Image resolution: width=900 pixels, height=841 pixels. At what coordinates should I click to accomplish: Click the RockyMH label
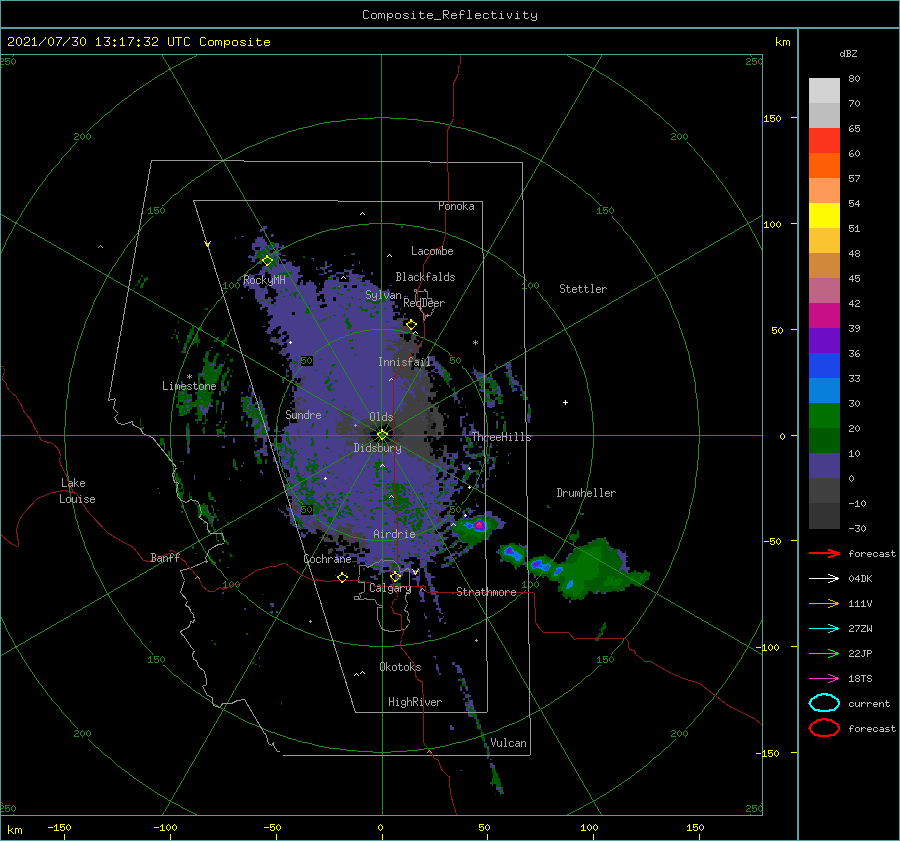[264, 280]
